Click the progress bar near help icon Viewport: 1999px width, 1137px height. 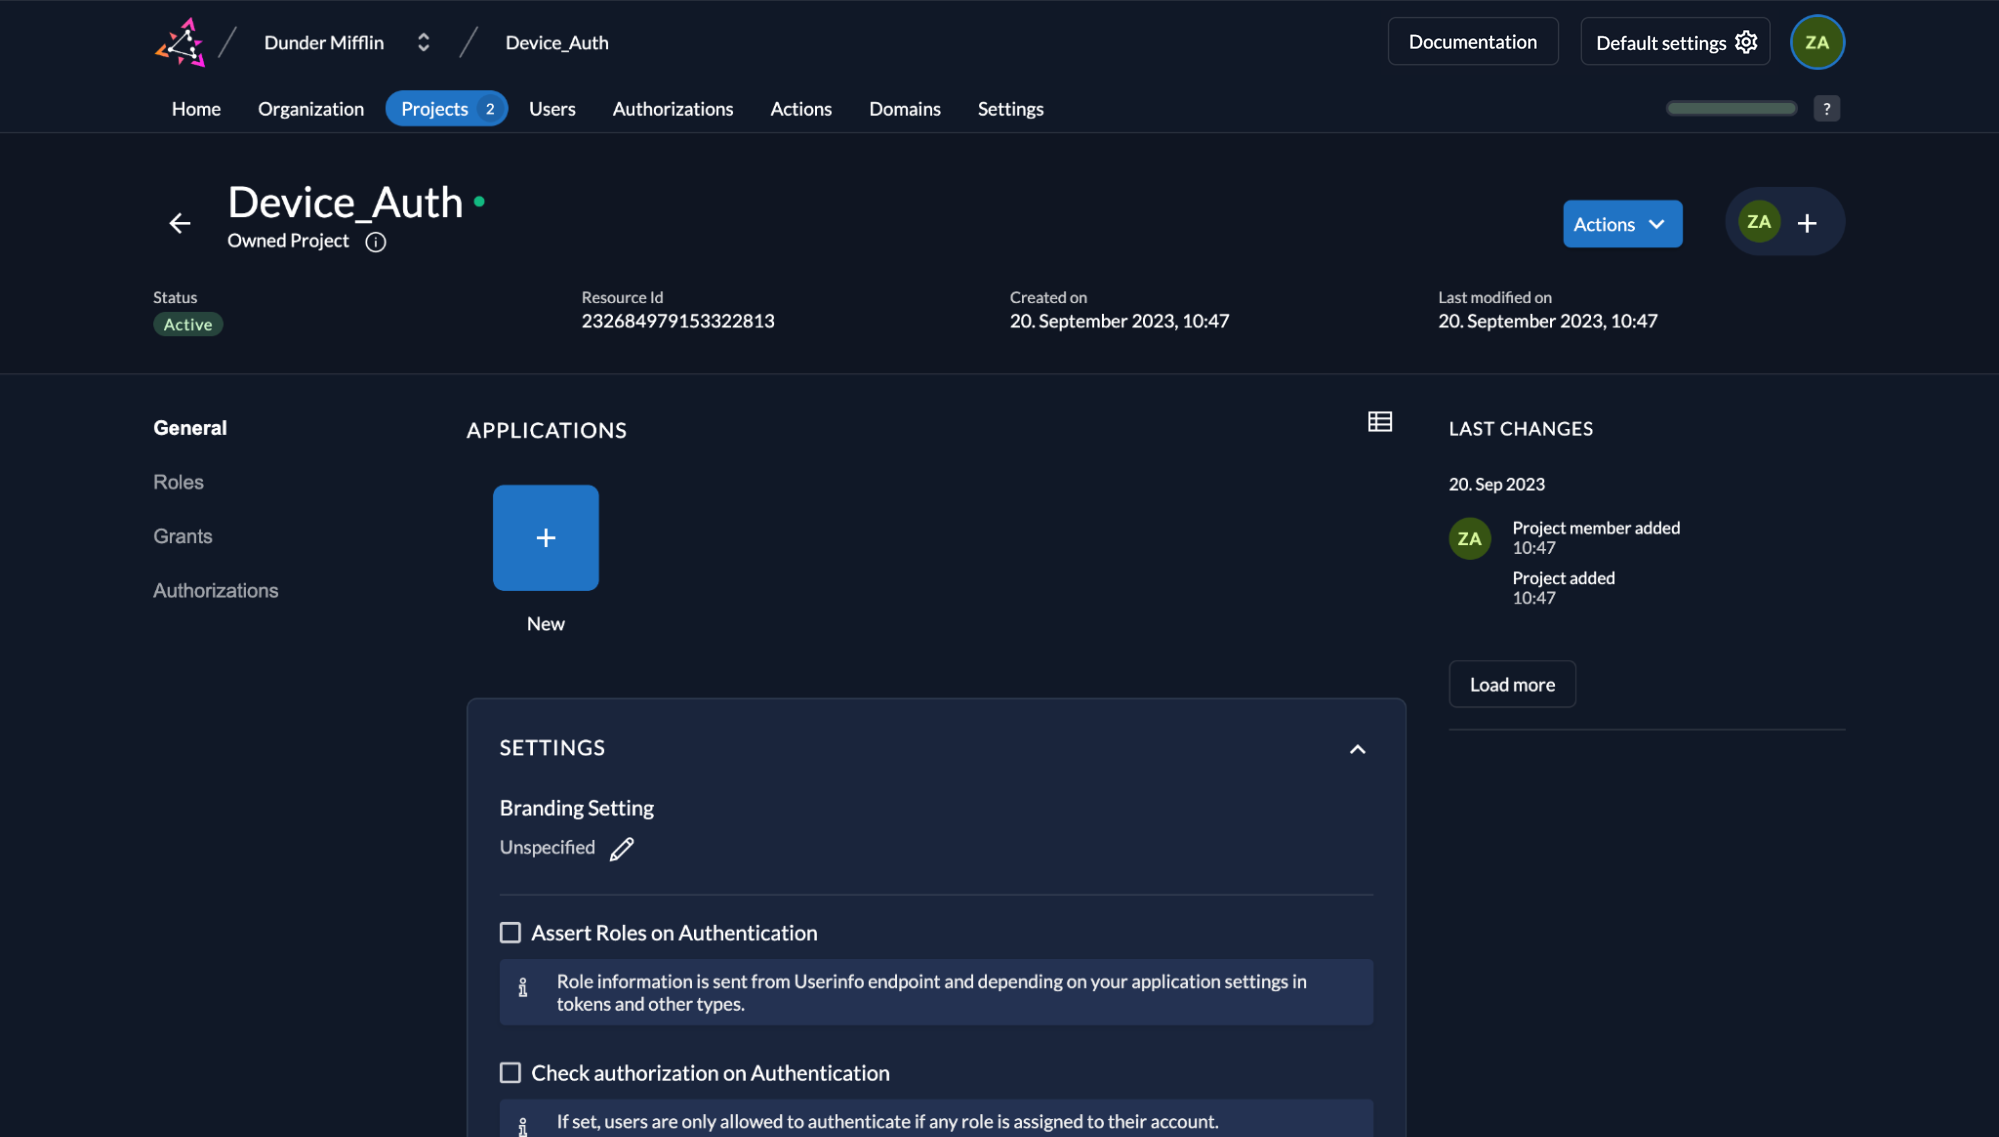(1730, 109)
